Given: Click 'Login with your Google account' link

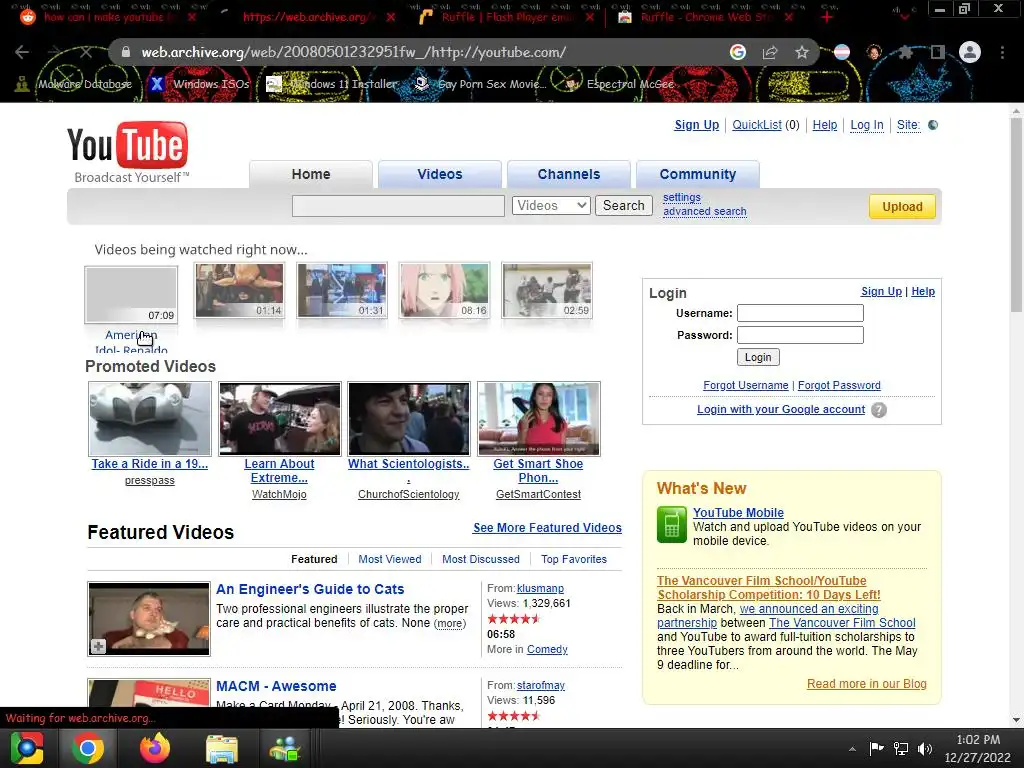Looking at the screenshot, I should coord(780,409).
